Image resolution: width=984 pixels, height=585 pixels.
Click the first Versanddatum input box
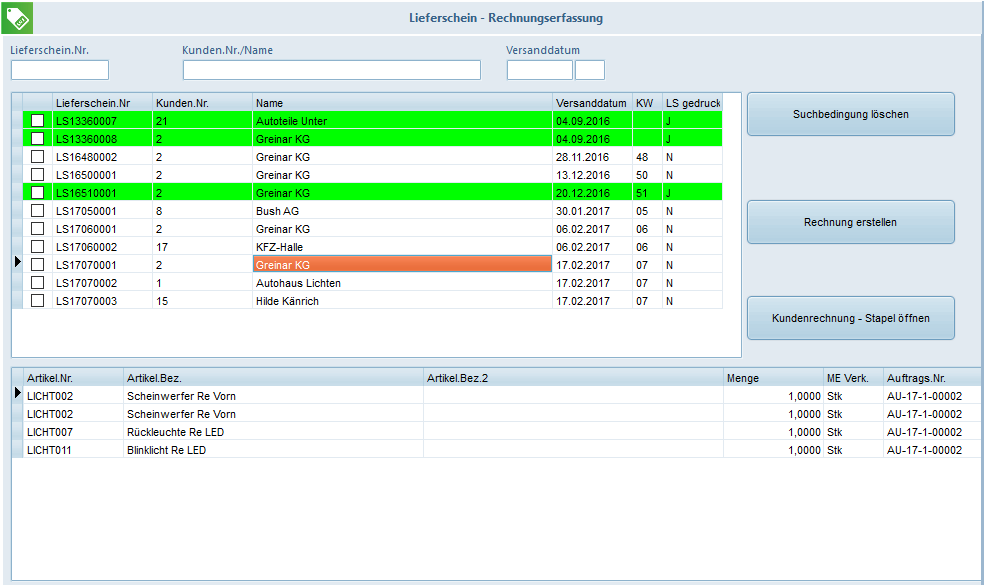(539, 70)
